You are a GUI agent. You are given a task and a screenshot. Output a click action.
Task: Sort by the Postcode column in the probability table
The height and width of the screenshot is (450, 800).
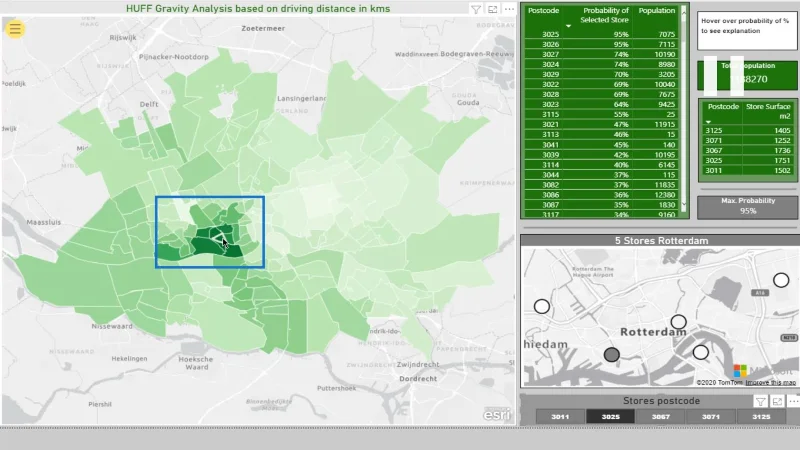543,11
